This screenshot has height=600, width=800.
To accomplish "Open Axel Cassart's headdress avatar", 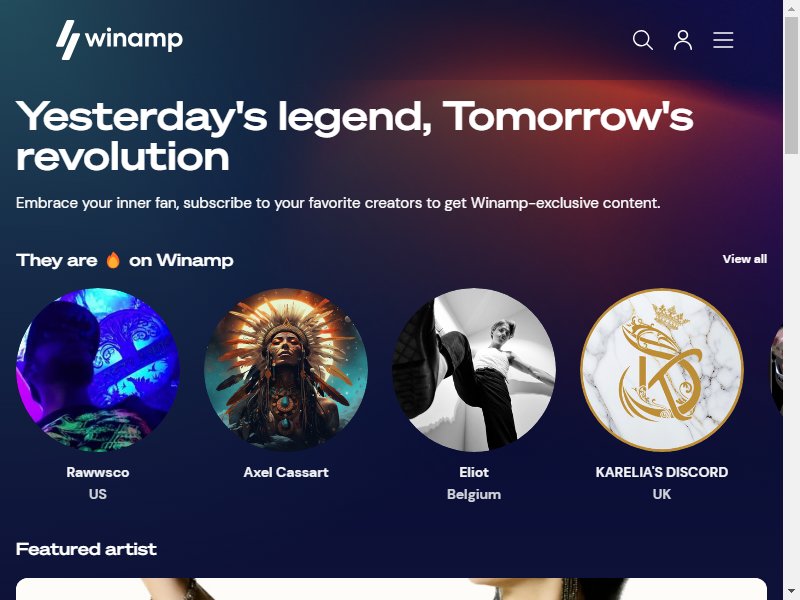I will click(286, 370).
